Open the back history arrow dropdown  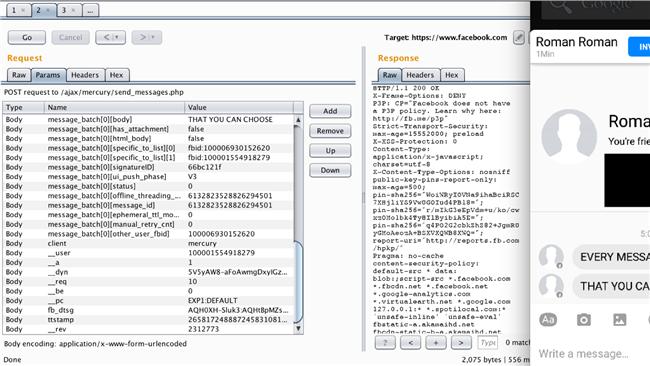[x=110, y=37]
